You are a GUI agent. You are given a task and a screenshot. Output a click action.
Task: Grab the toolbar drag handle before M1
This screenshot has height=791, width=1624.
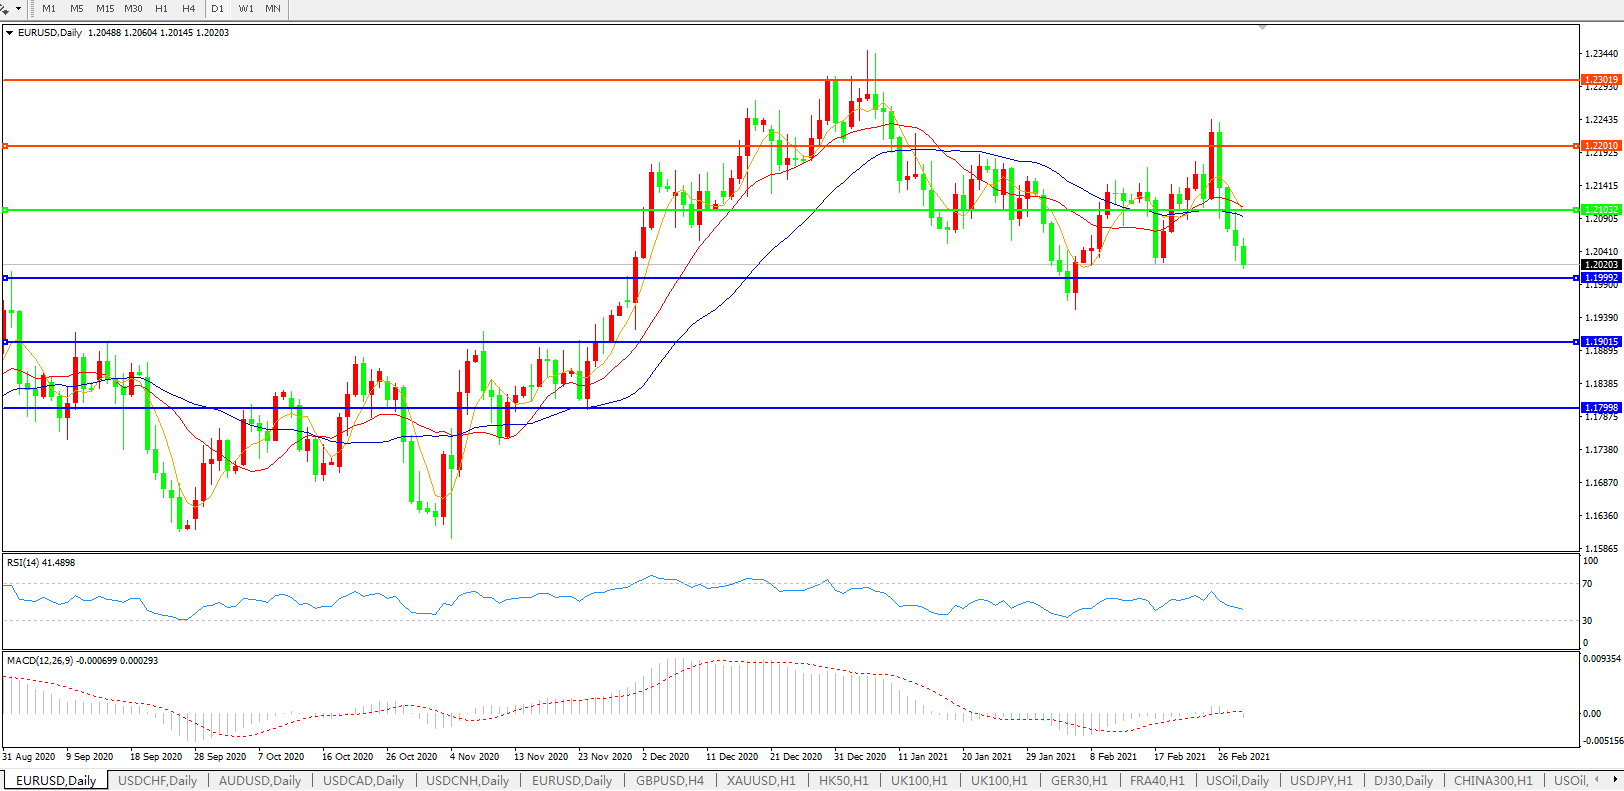[x=32, y=8]
